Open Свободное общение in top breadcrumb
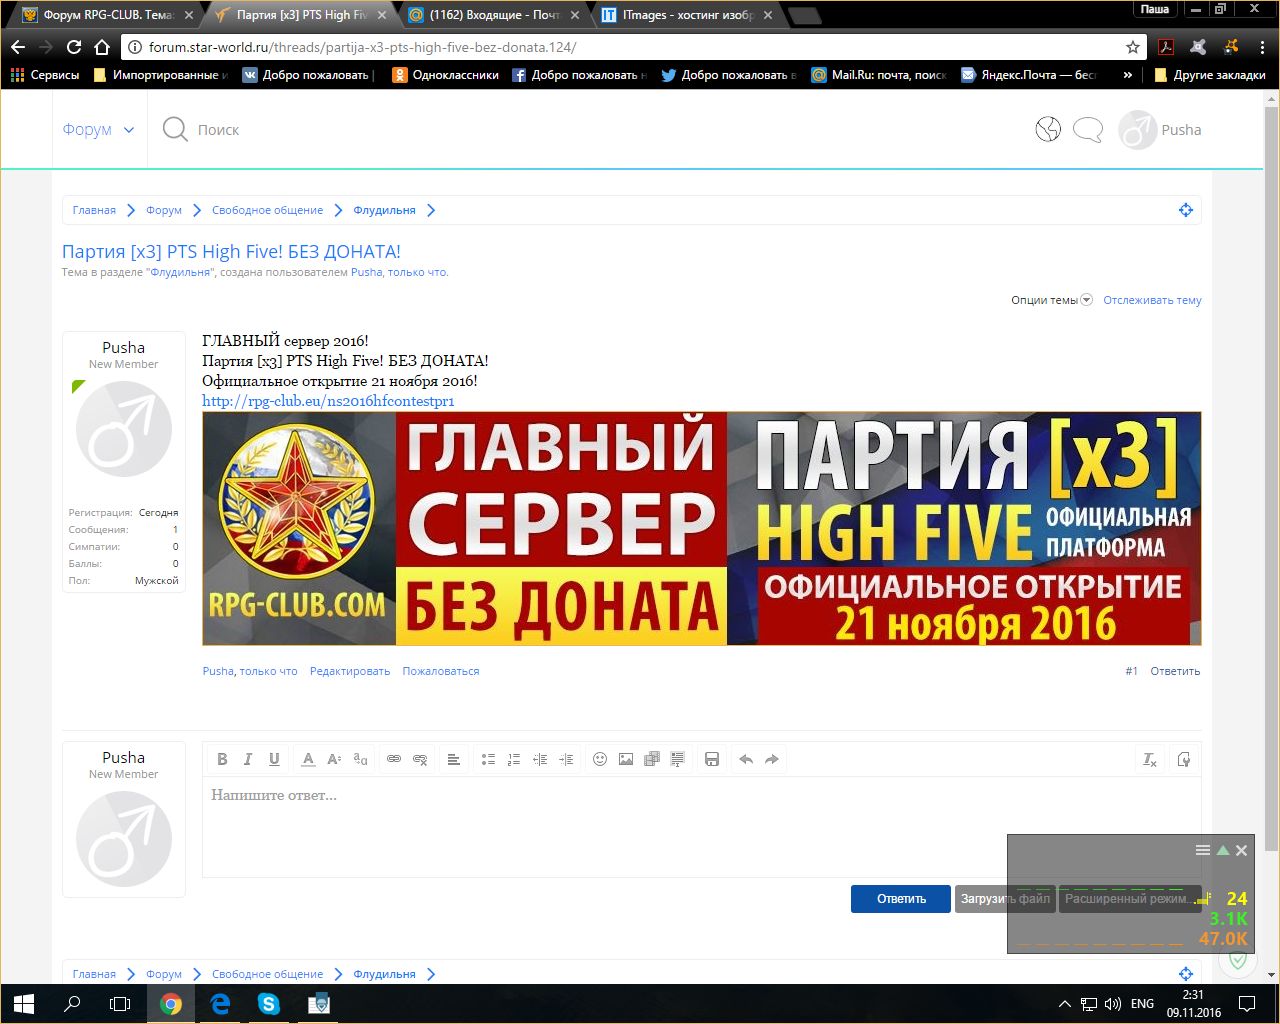The width and height of the screenshot is (1280, 1024). (267, 210)
